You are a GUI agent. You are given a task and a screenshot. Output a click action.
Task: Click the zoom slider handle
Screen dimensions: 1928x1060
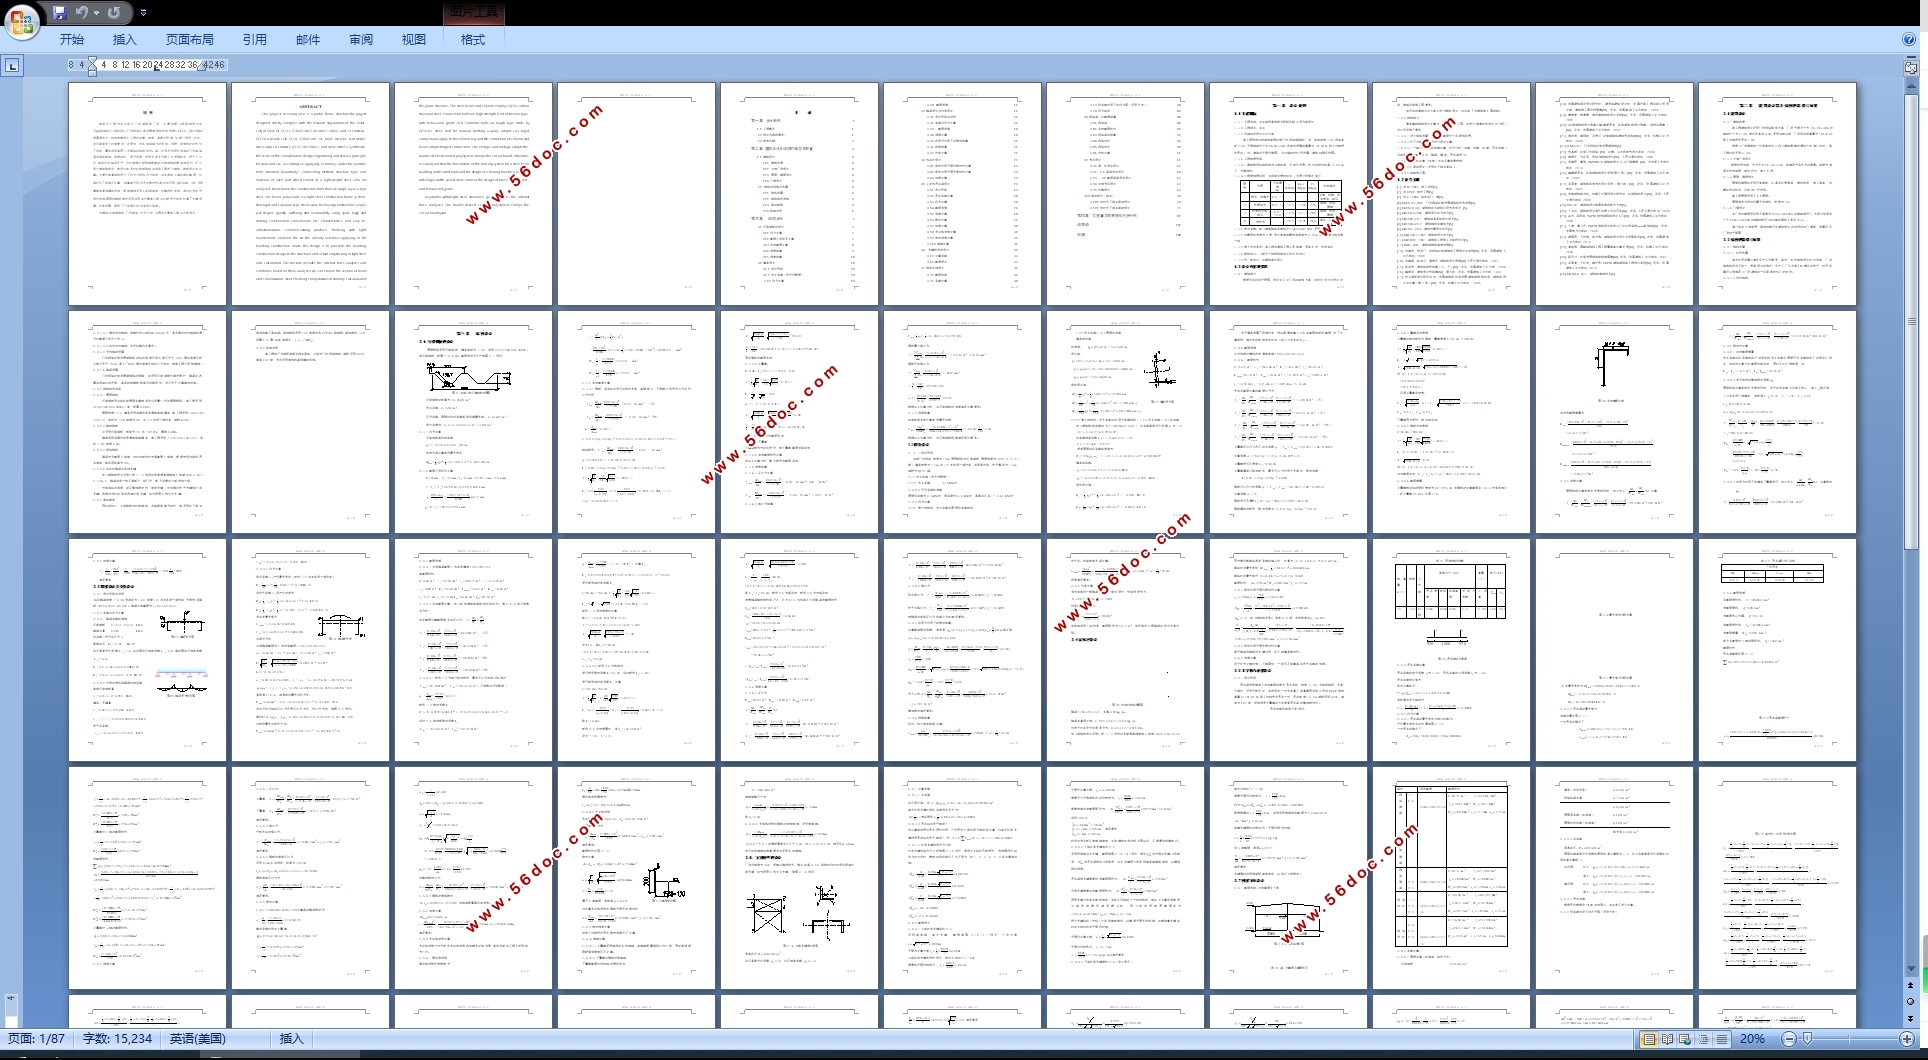click(1807, 1039)
